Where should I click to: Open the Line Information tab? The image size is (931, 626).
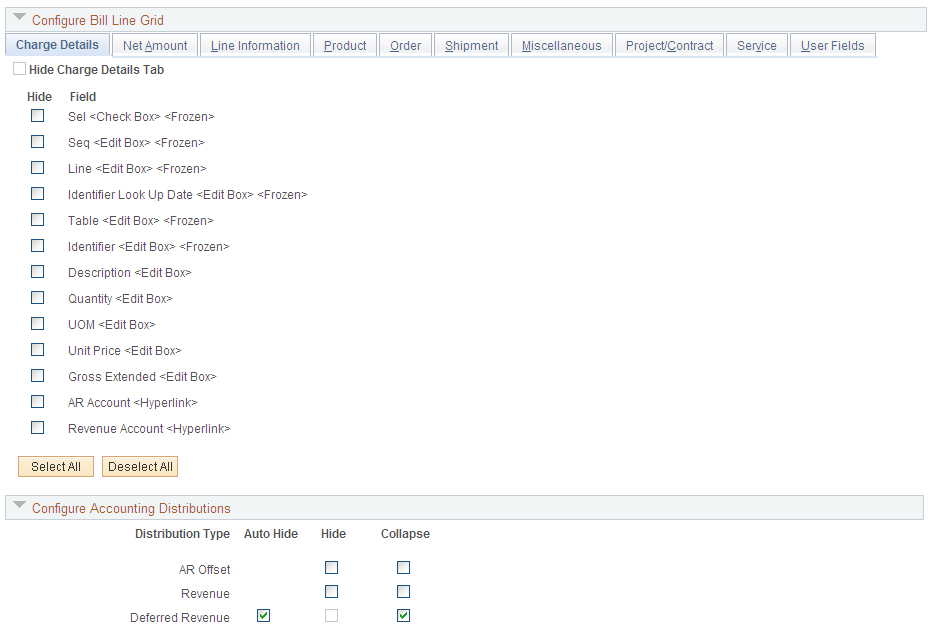255,45
